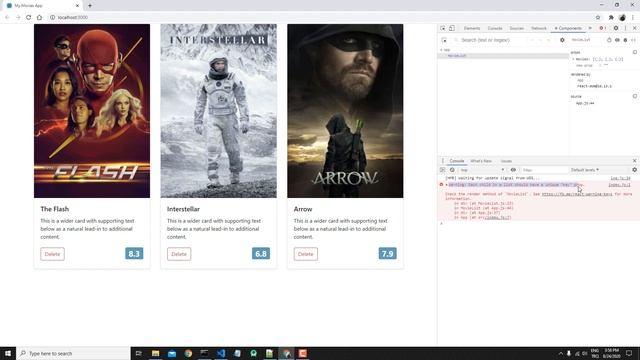Reload the page with the browser refresh icon

click(28, 17)
